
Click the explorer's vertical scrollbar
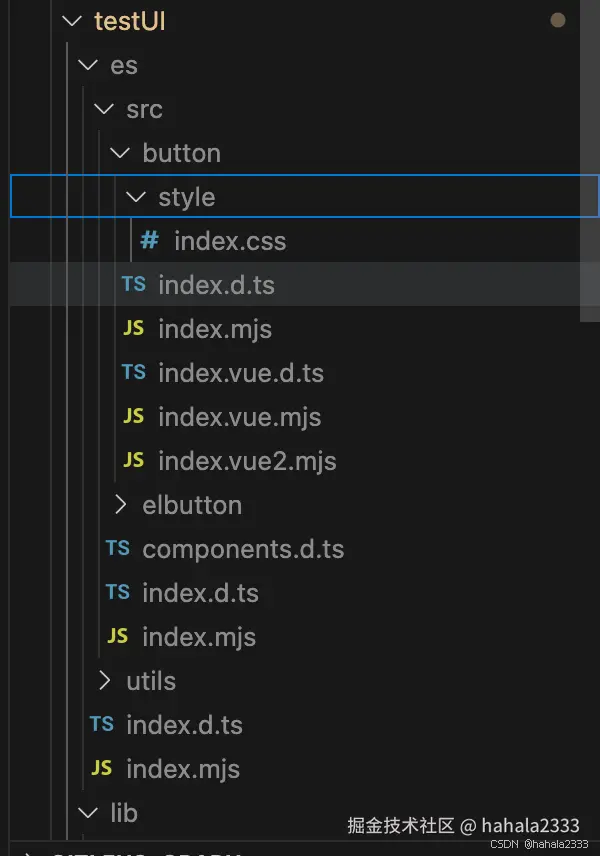click(x=590, y=160)
